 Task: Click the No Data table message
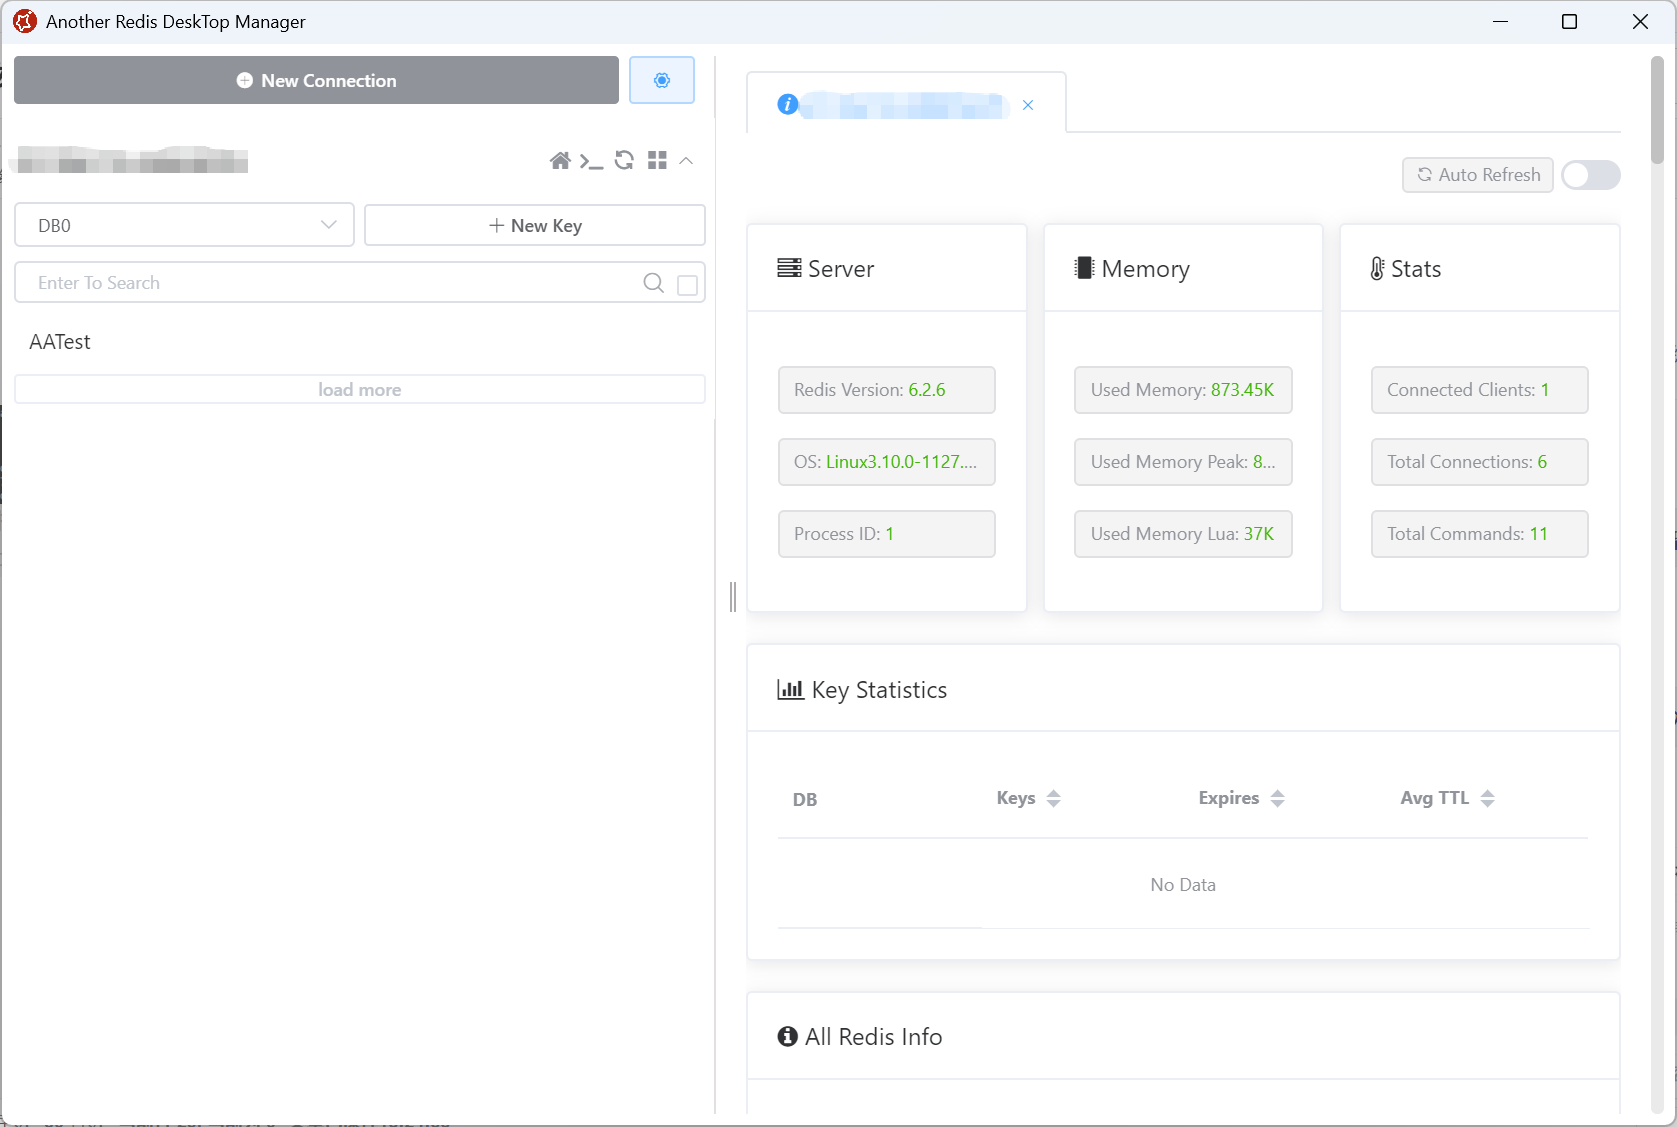(1183, 885)
